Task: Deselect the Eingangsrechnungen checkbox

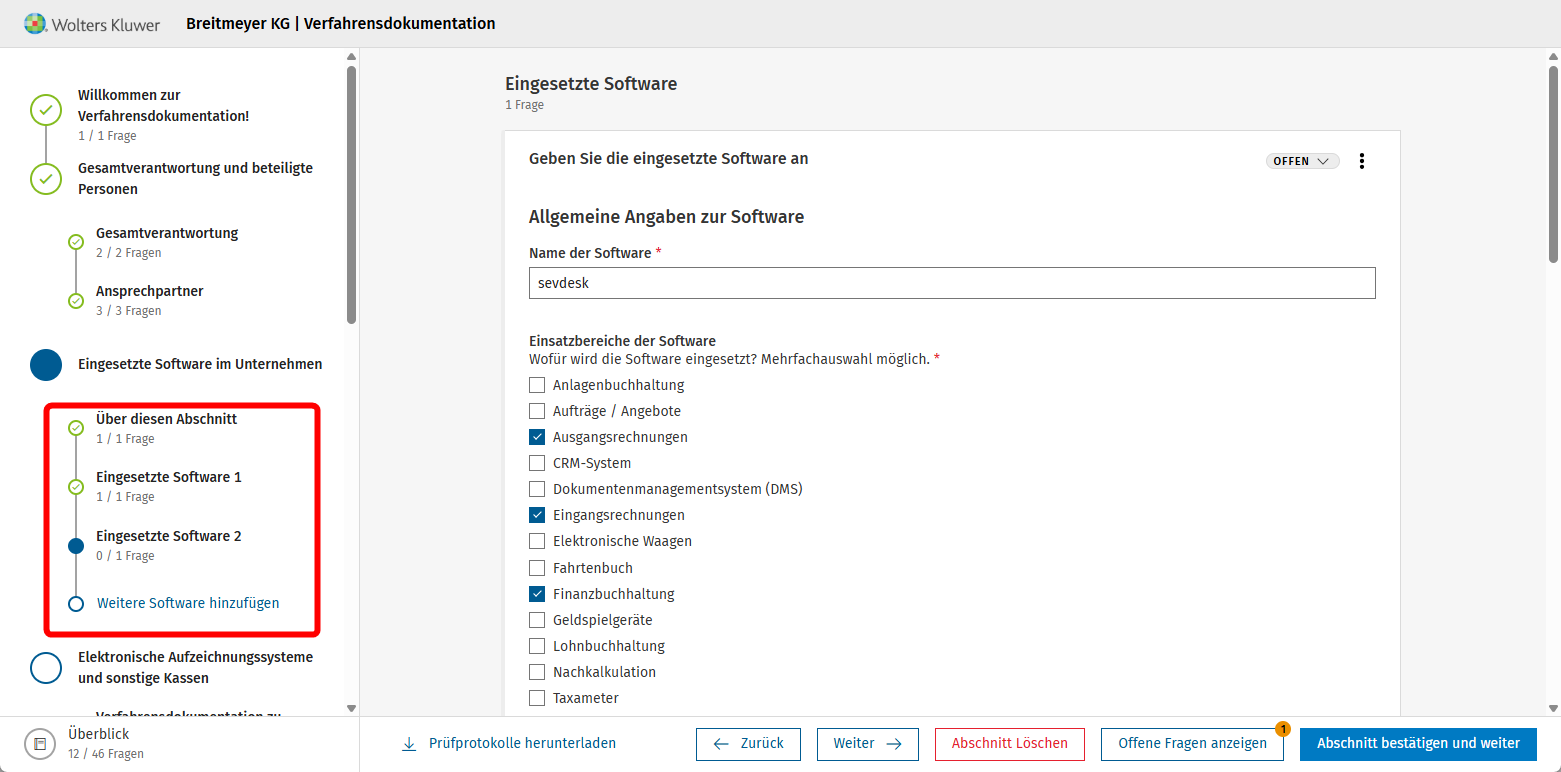Action: tap(537, 515)
